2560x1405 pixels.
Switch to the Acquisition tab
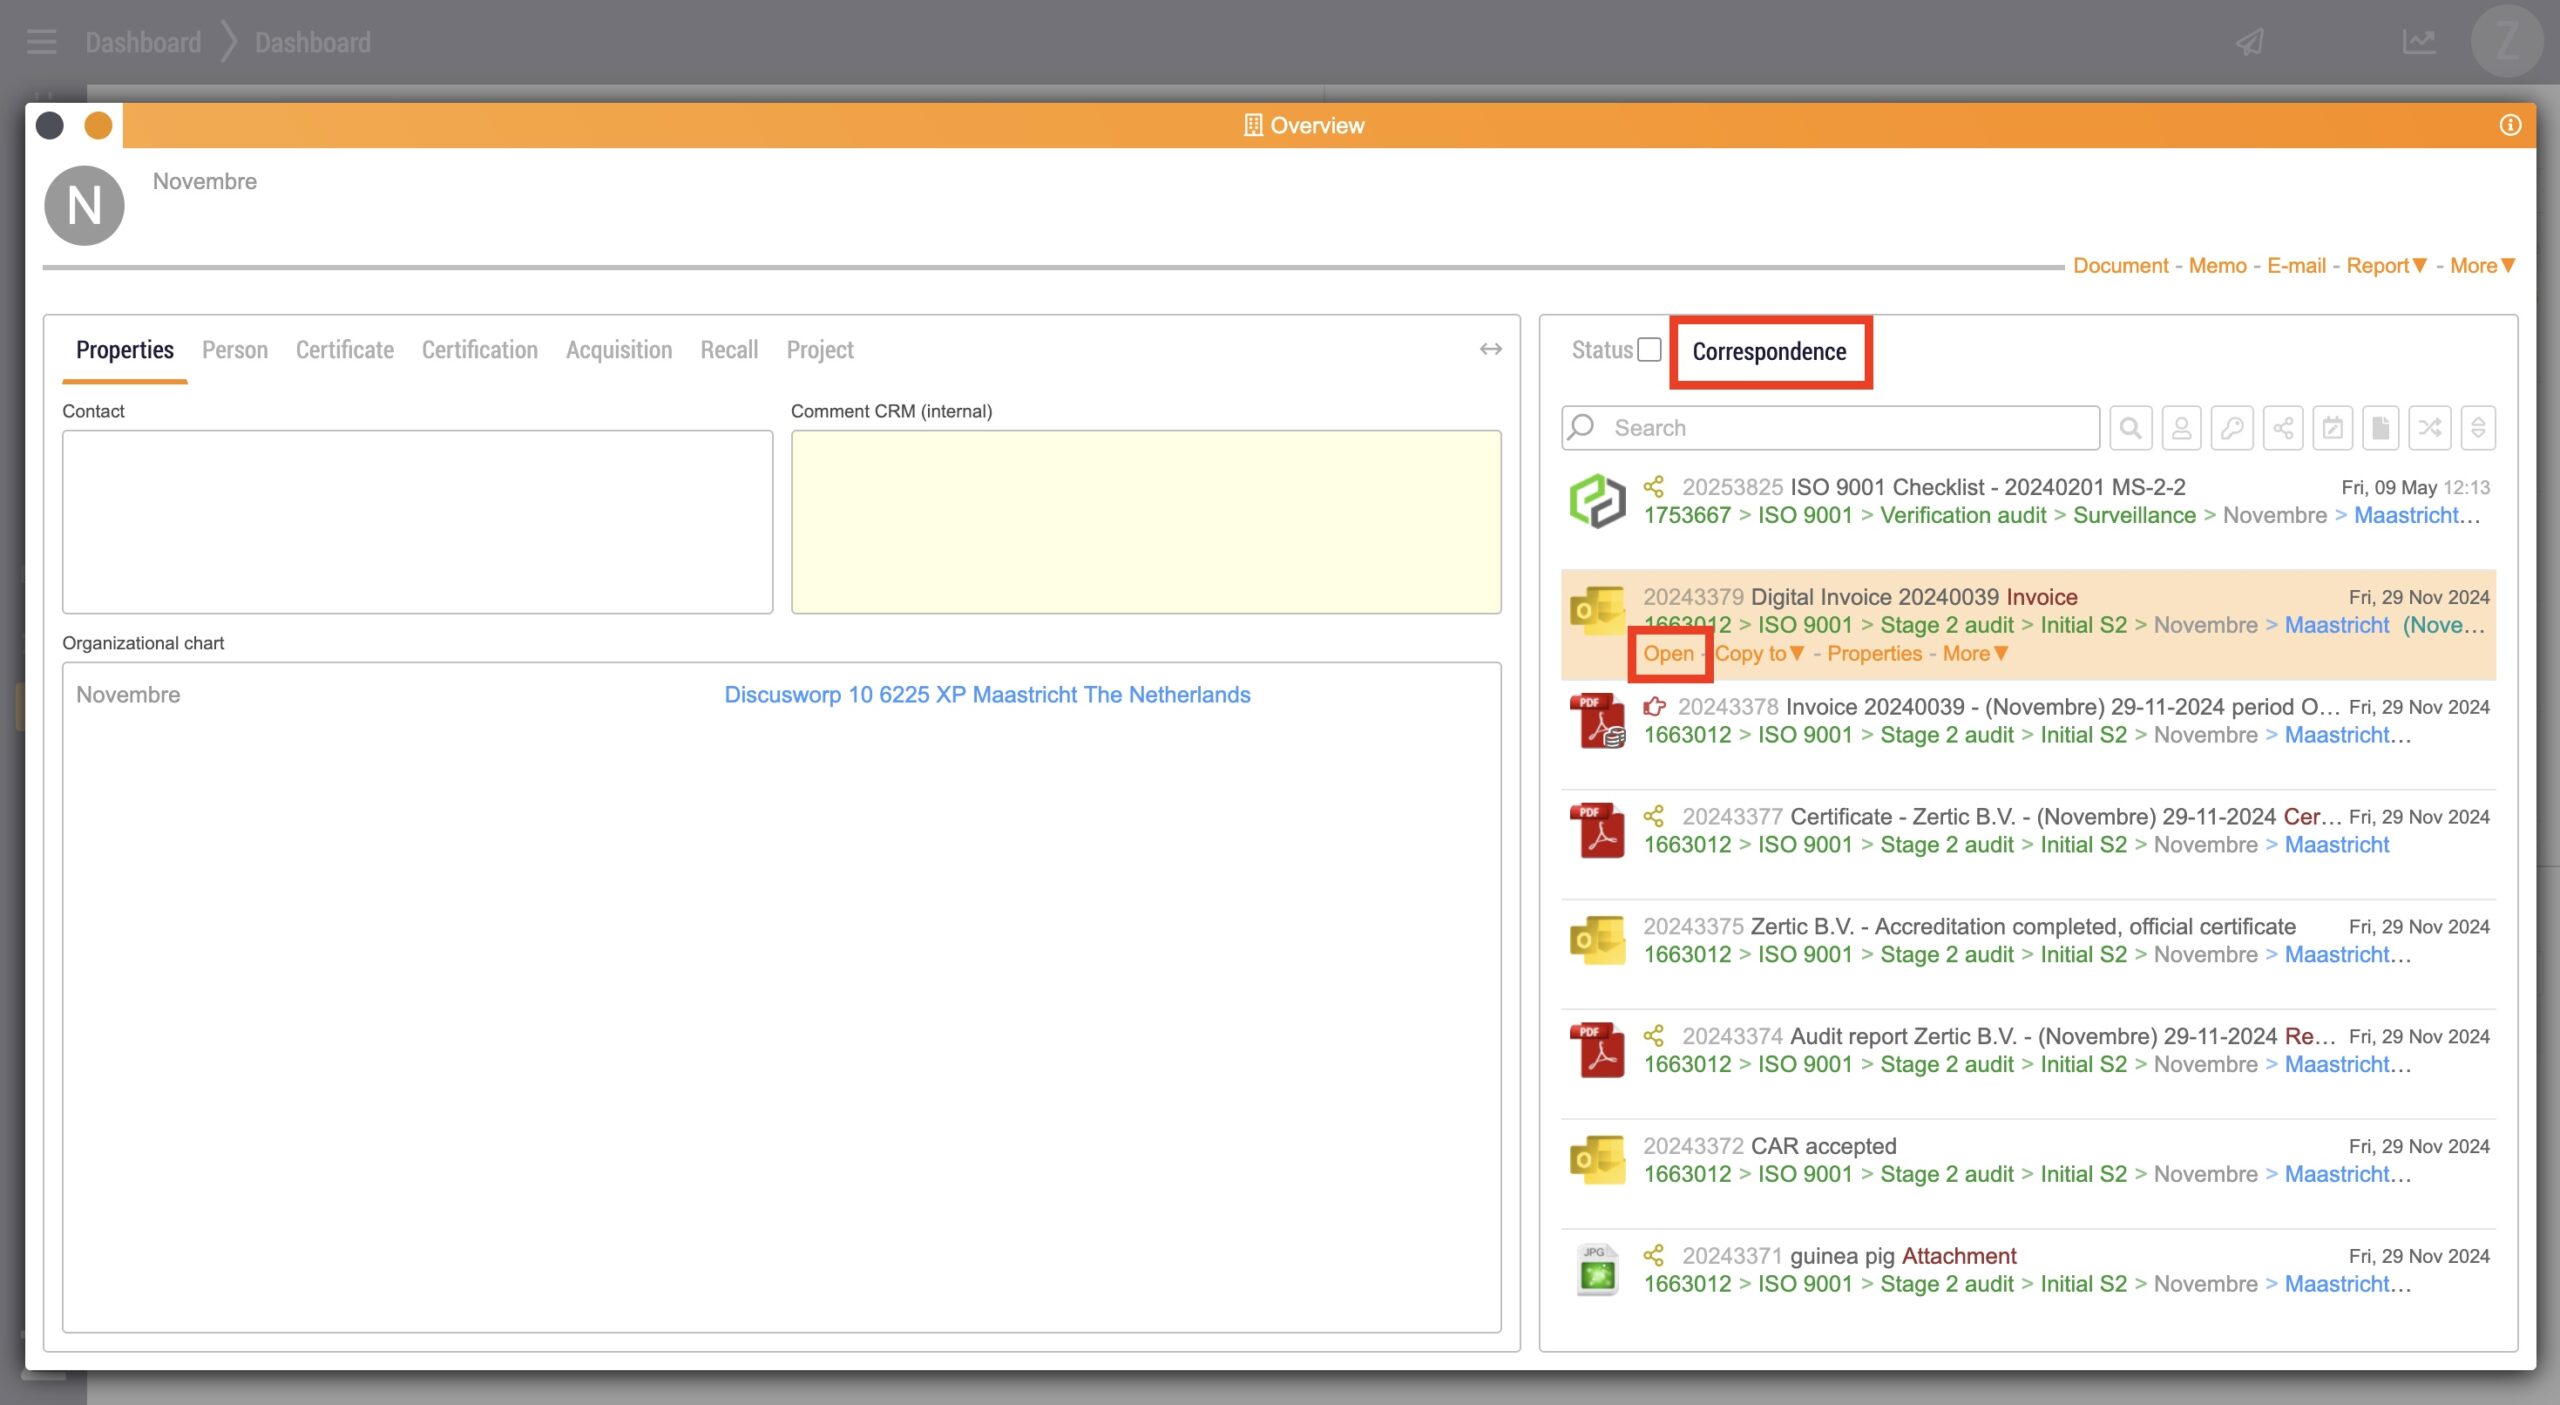tap(618, 350)
